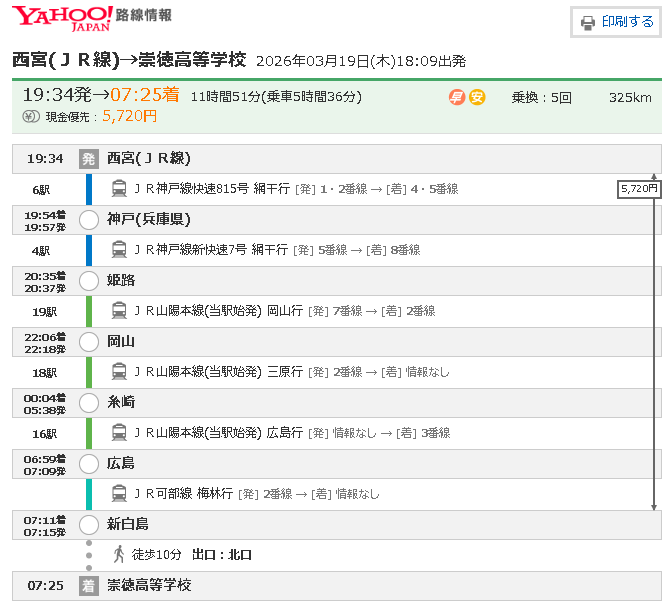Click the orange 安 cheap-fare badge

[477, 97]
